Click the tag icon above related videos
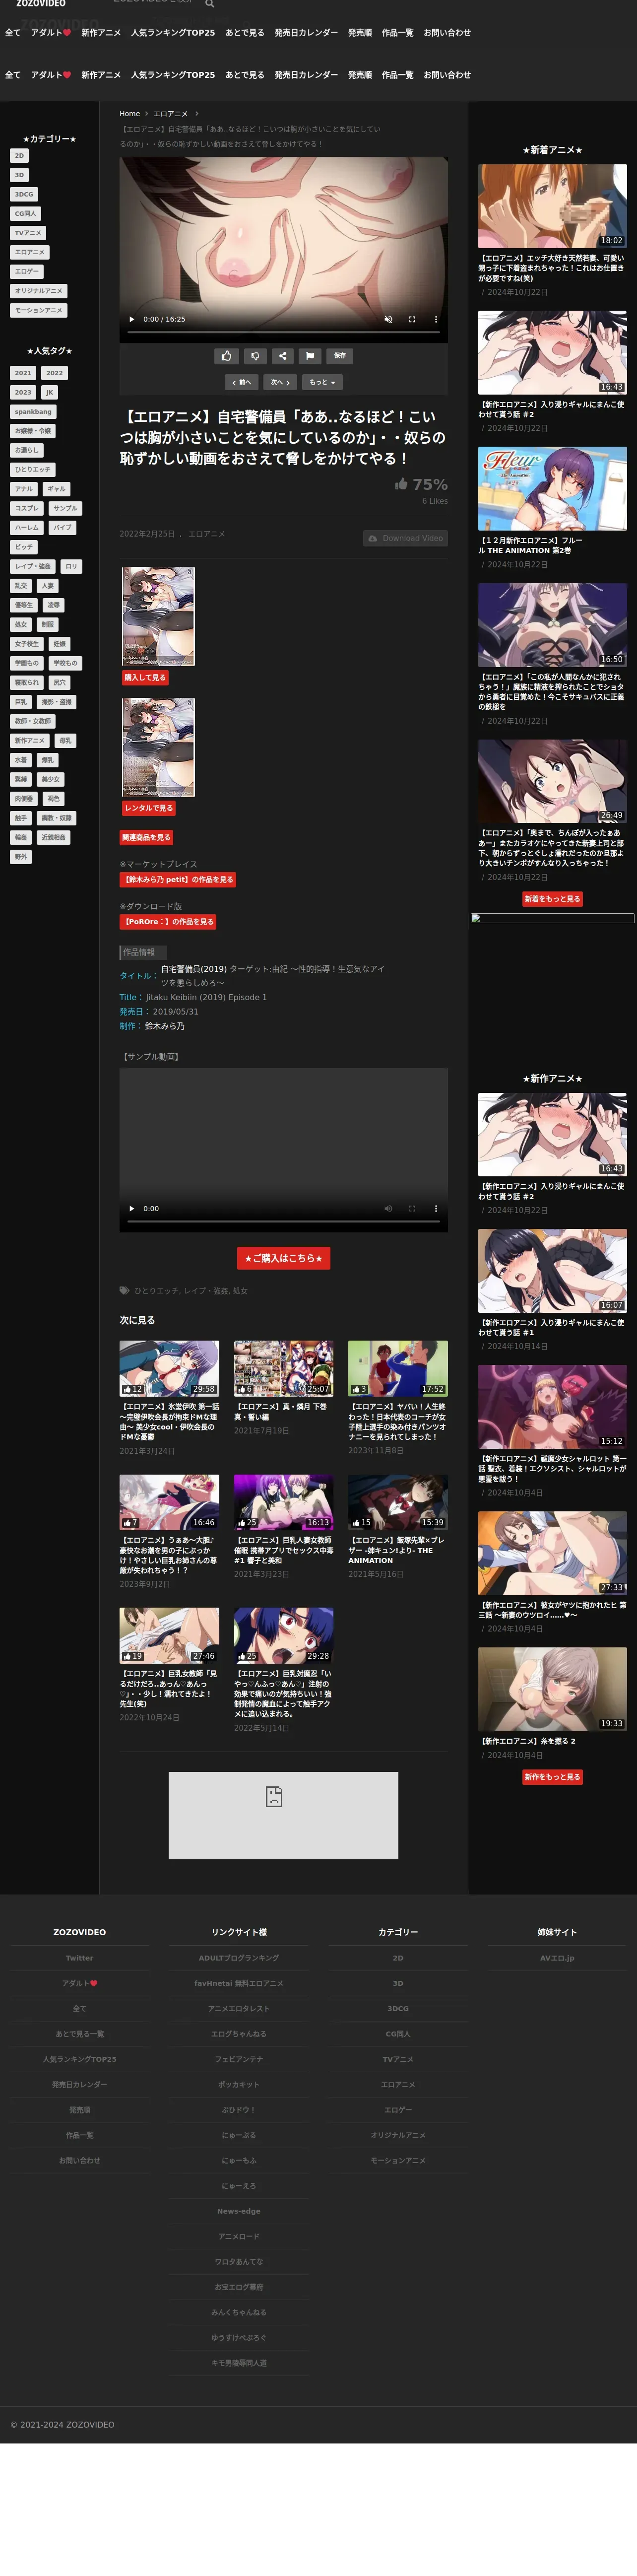This screenshot has height=2576, width=637. (125, 1290)
